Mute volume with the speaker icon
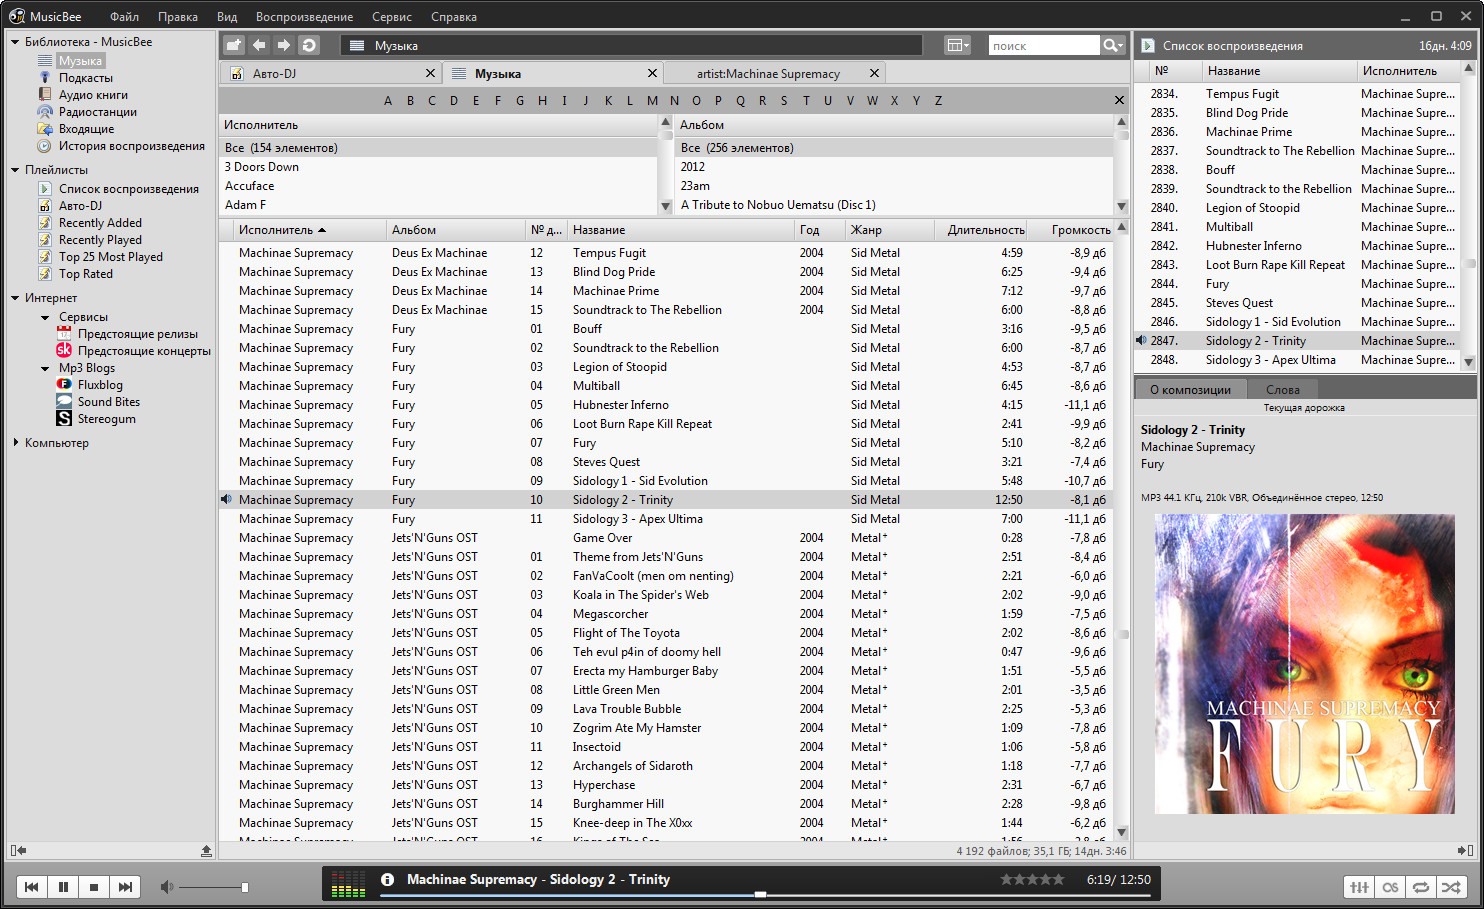Image resolution: width=1484 pixels, height=909 pixels. coord(167,887)
